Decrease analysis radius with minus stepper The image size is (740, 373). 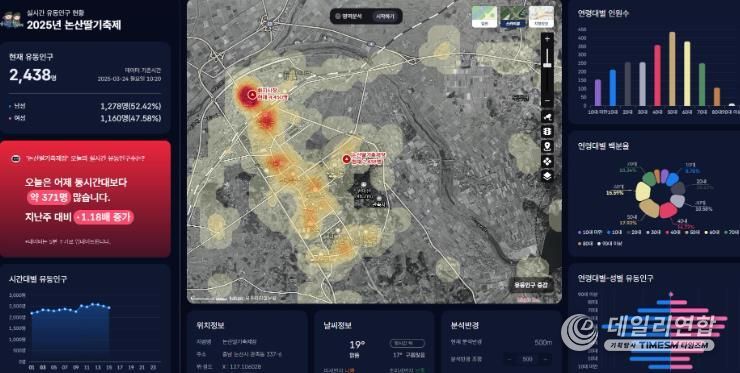click(510, 359)
